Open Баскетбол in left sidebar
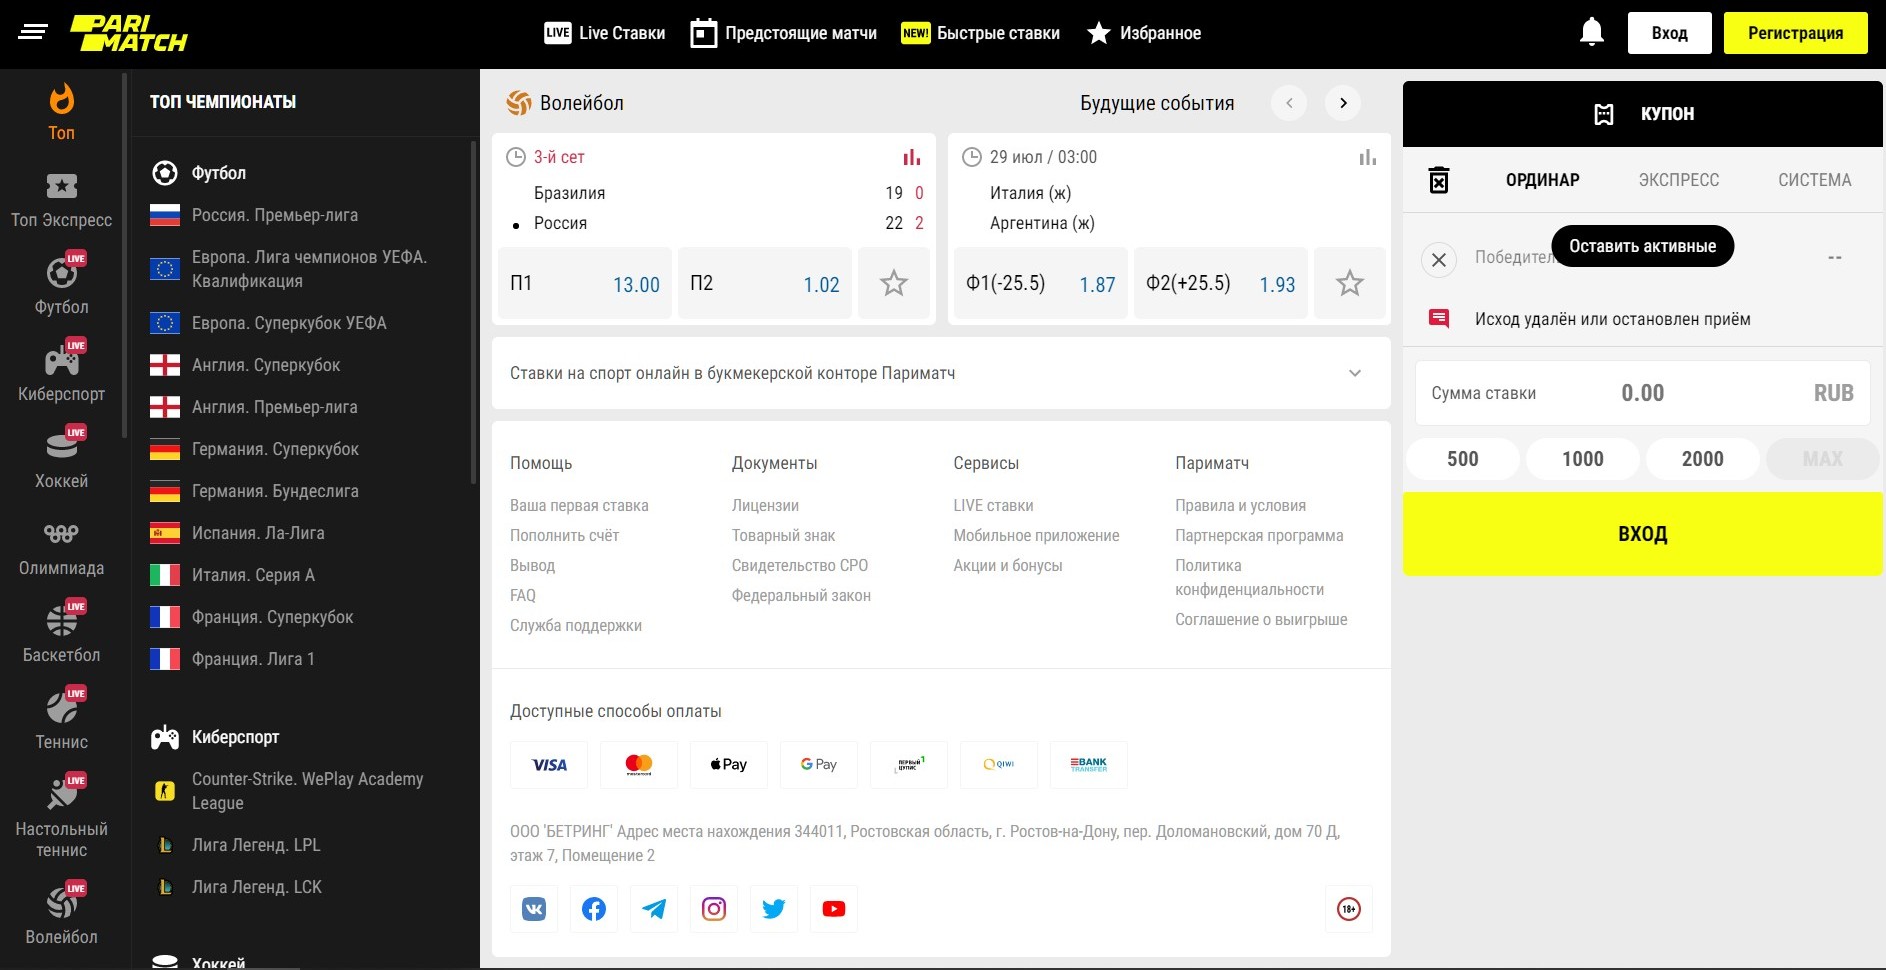 (62, 633)
